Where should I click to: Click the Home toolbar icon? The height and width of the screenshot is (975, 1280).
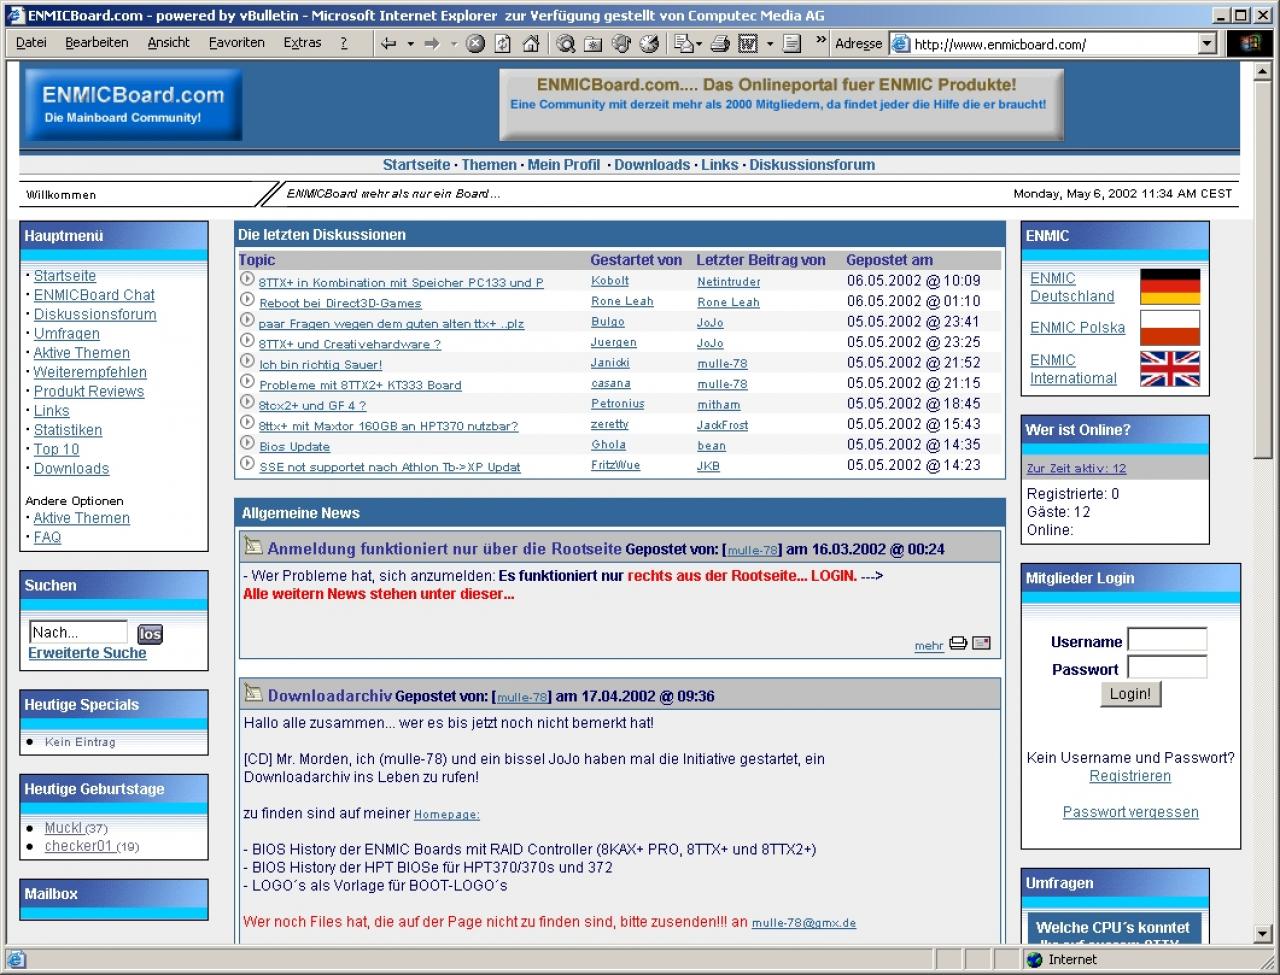(531, 43)
